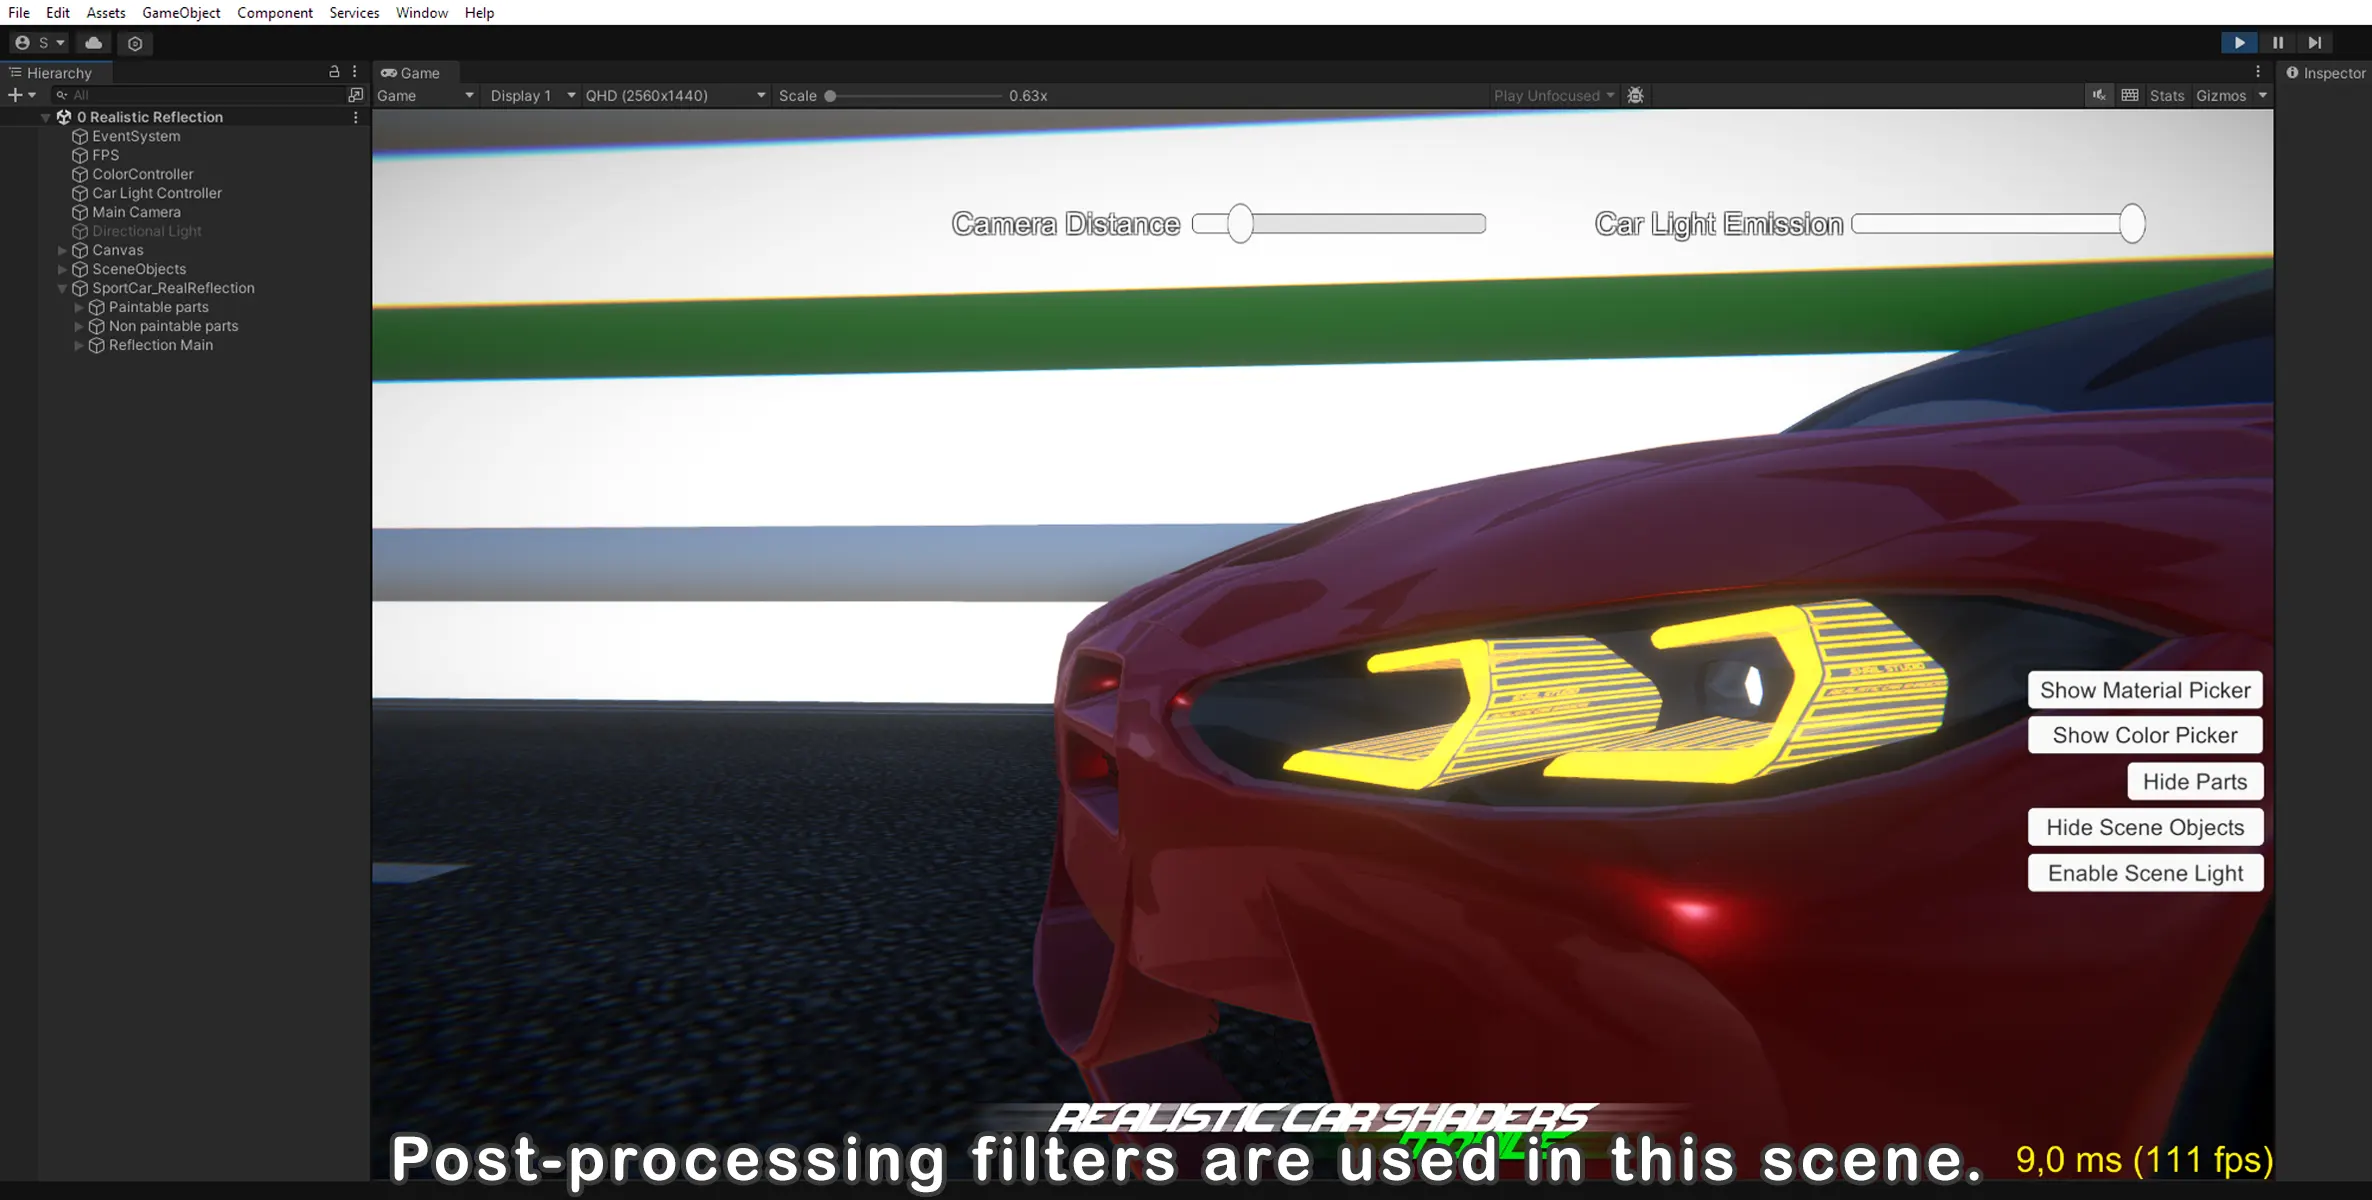Screen dimensions: 2372x1200
Task: Toggle the Stats overlay
Action: click(x=2166, y=96)
